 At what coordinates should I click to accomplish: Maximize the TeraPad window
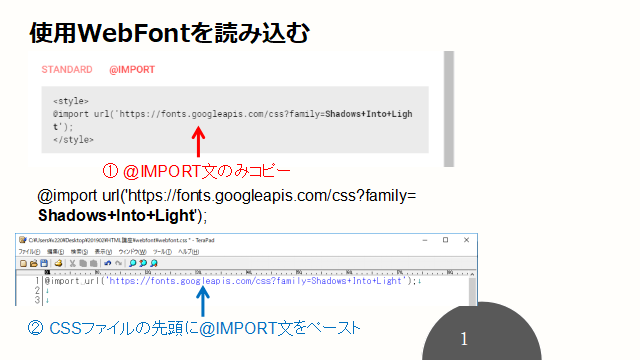(445, 240)
